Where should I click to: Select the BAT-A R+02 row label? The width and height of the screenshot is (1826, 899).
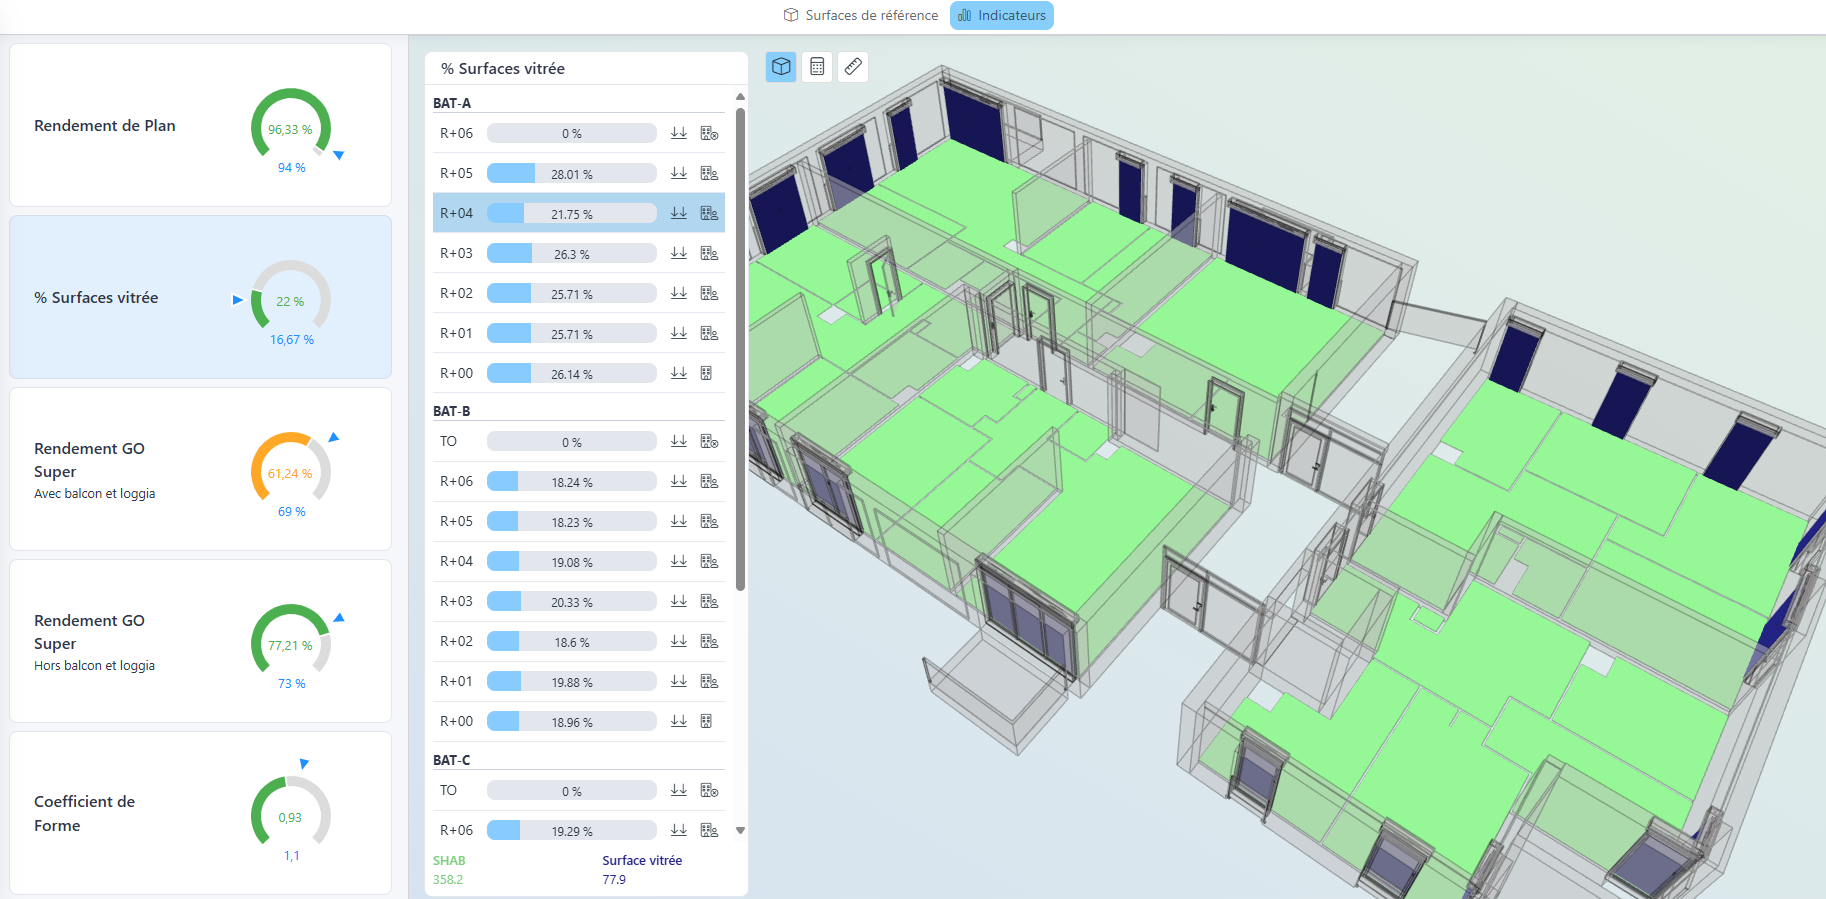point(456,293)
